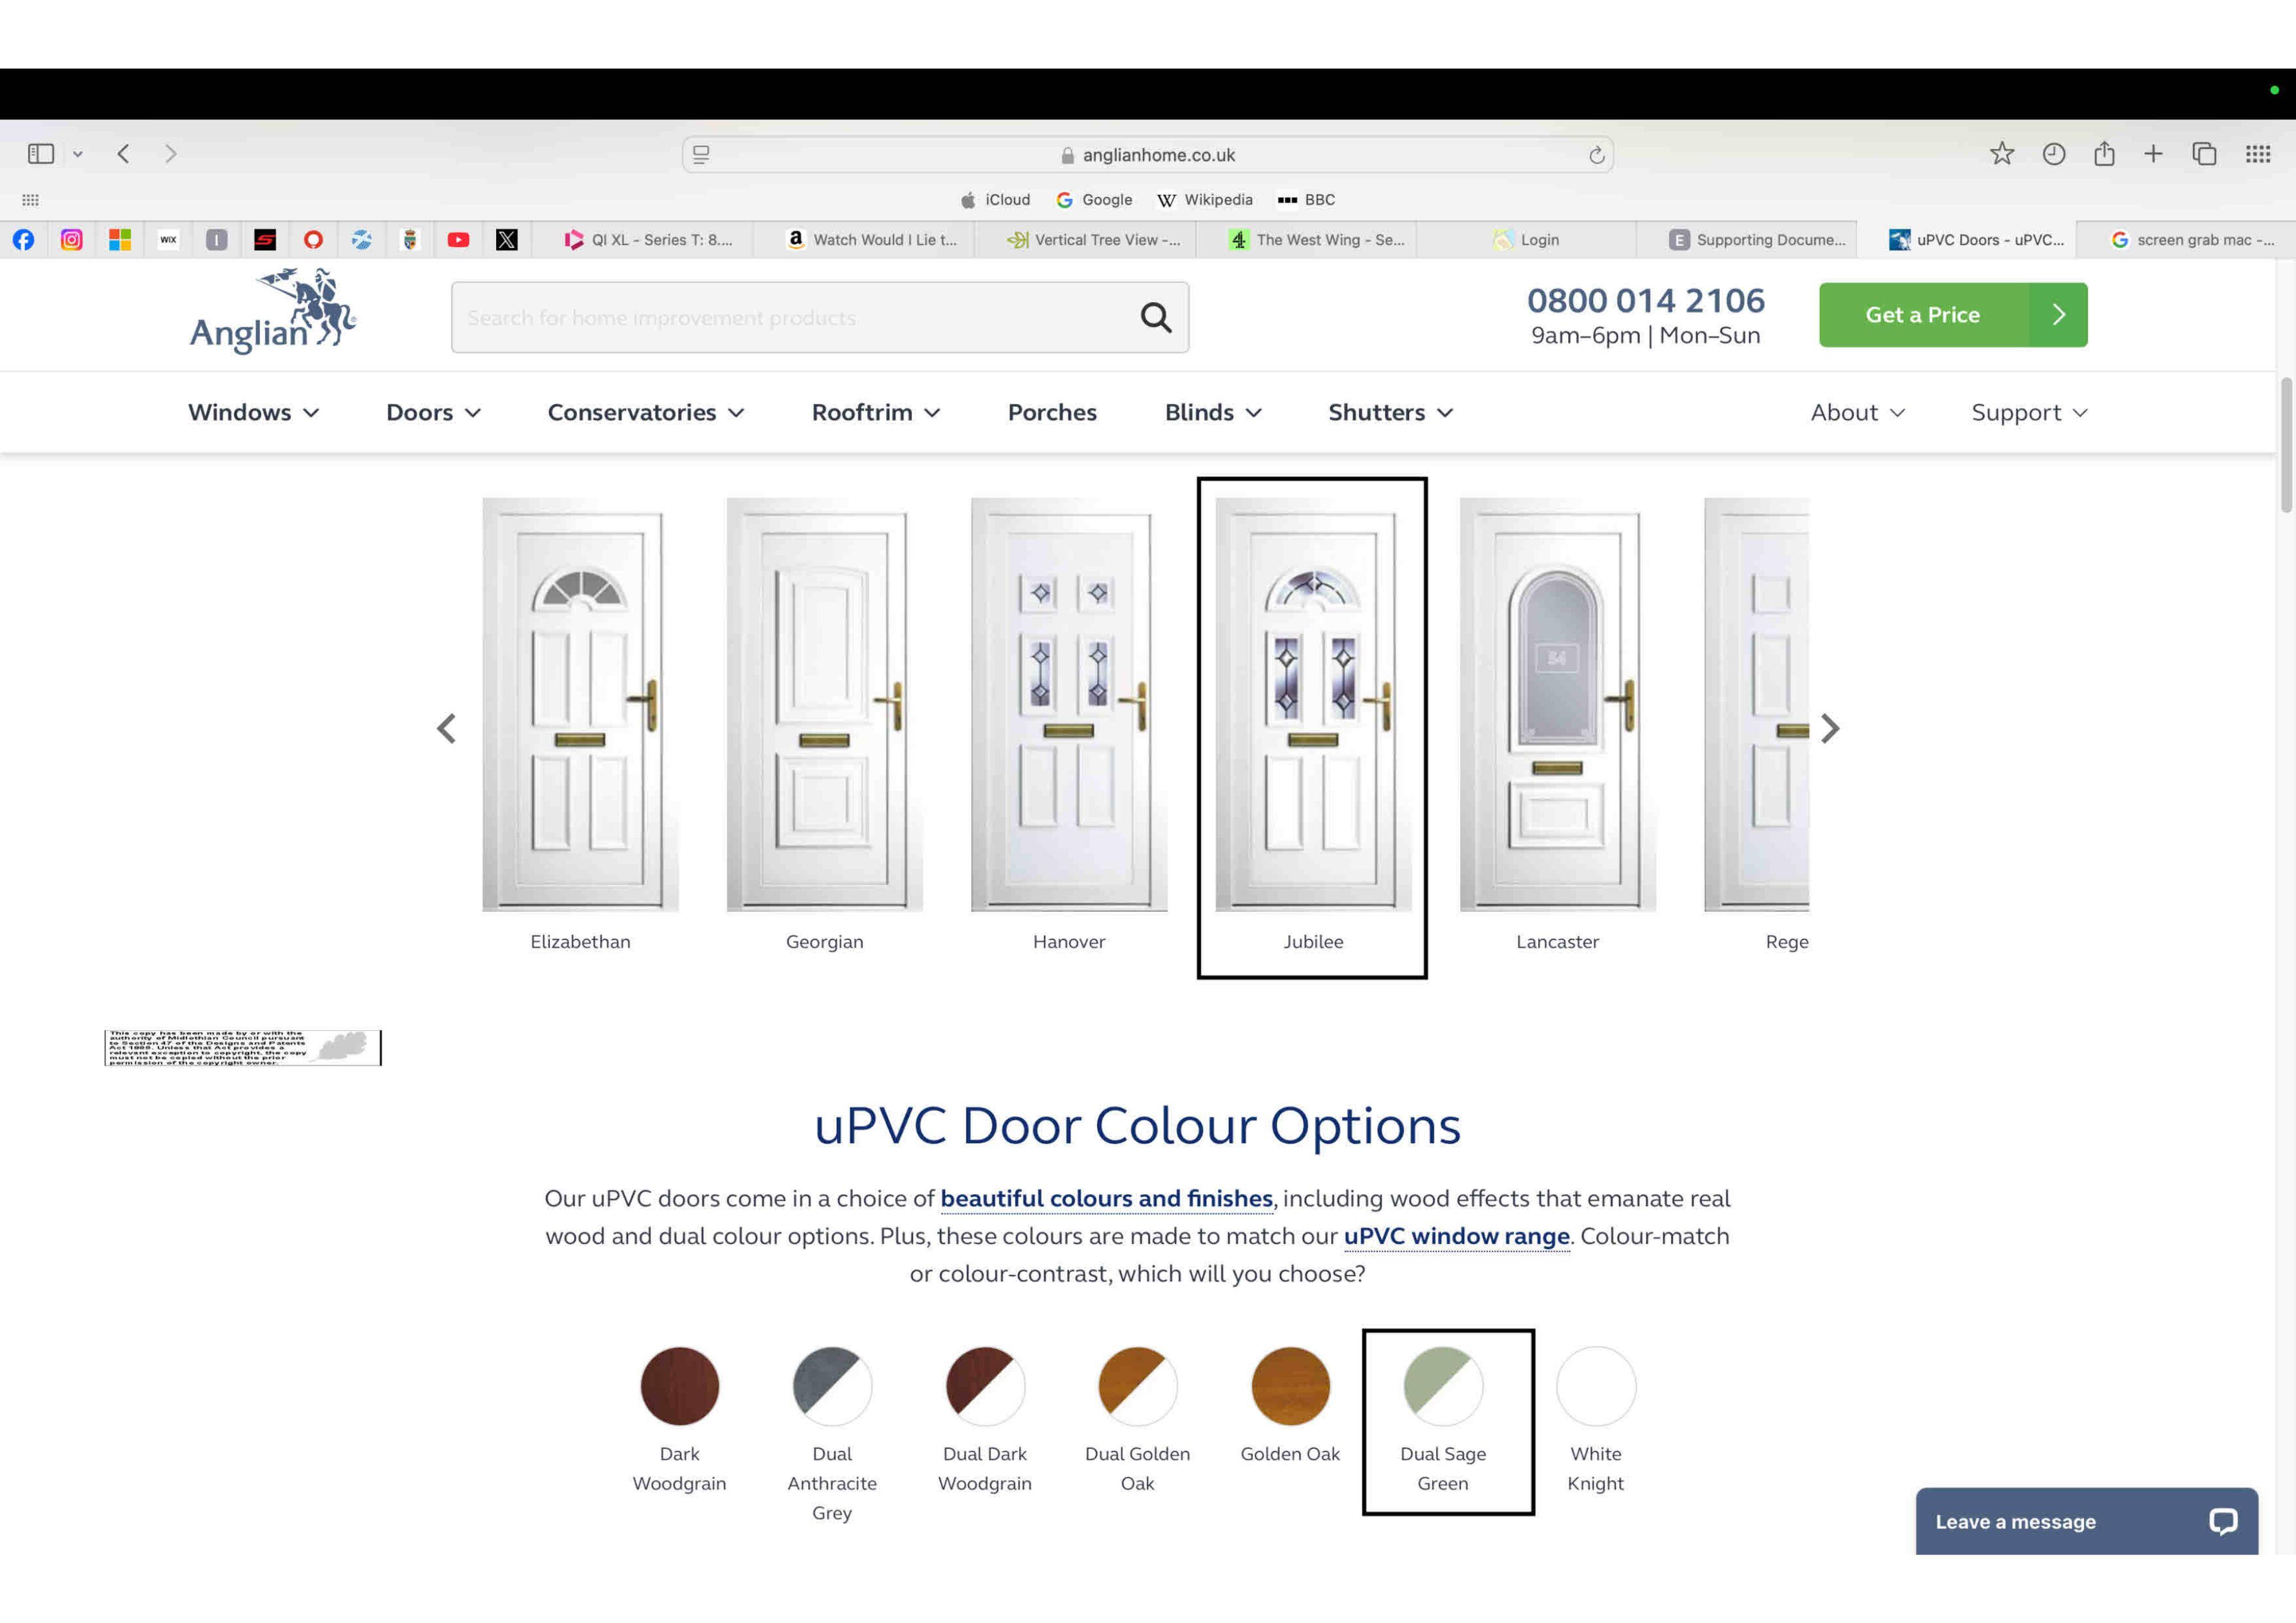Reload the anglianhome.co.uk page
Viewport: 2296px width, 1623px height.
click(1596, 155)
